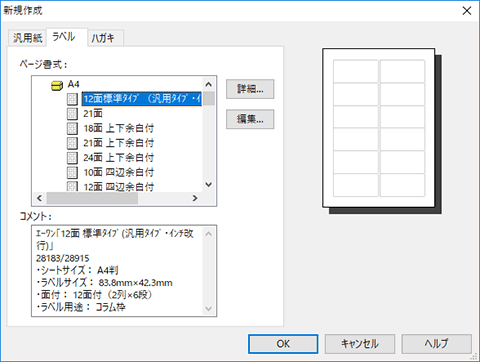This screenshot has width=480, height=362.
Task: Click format list scroll-down arrow
Action: [209, 184]
